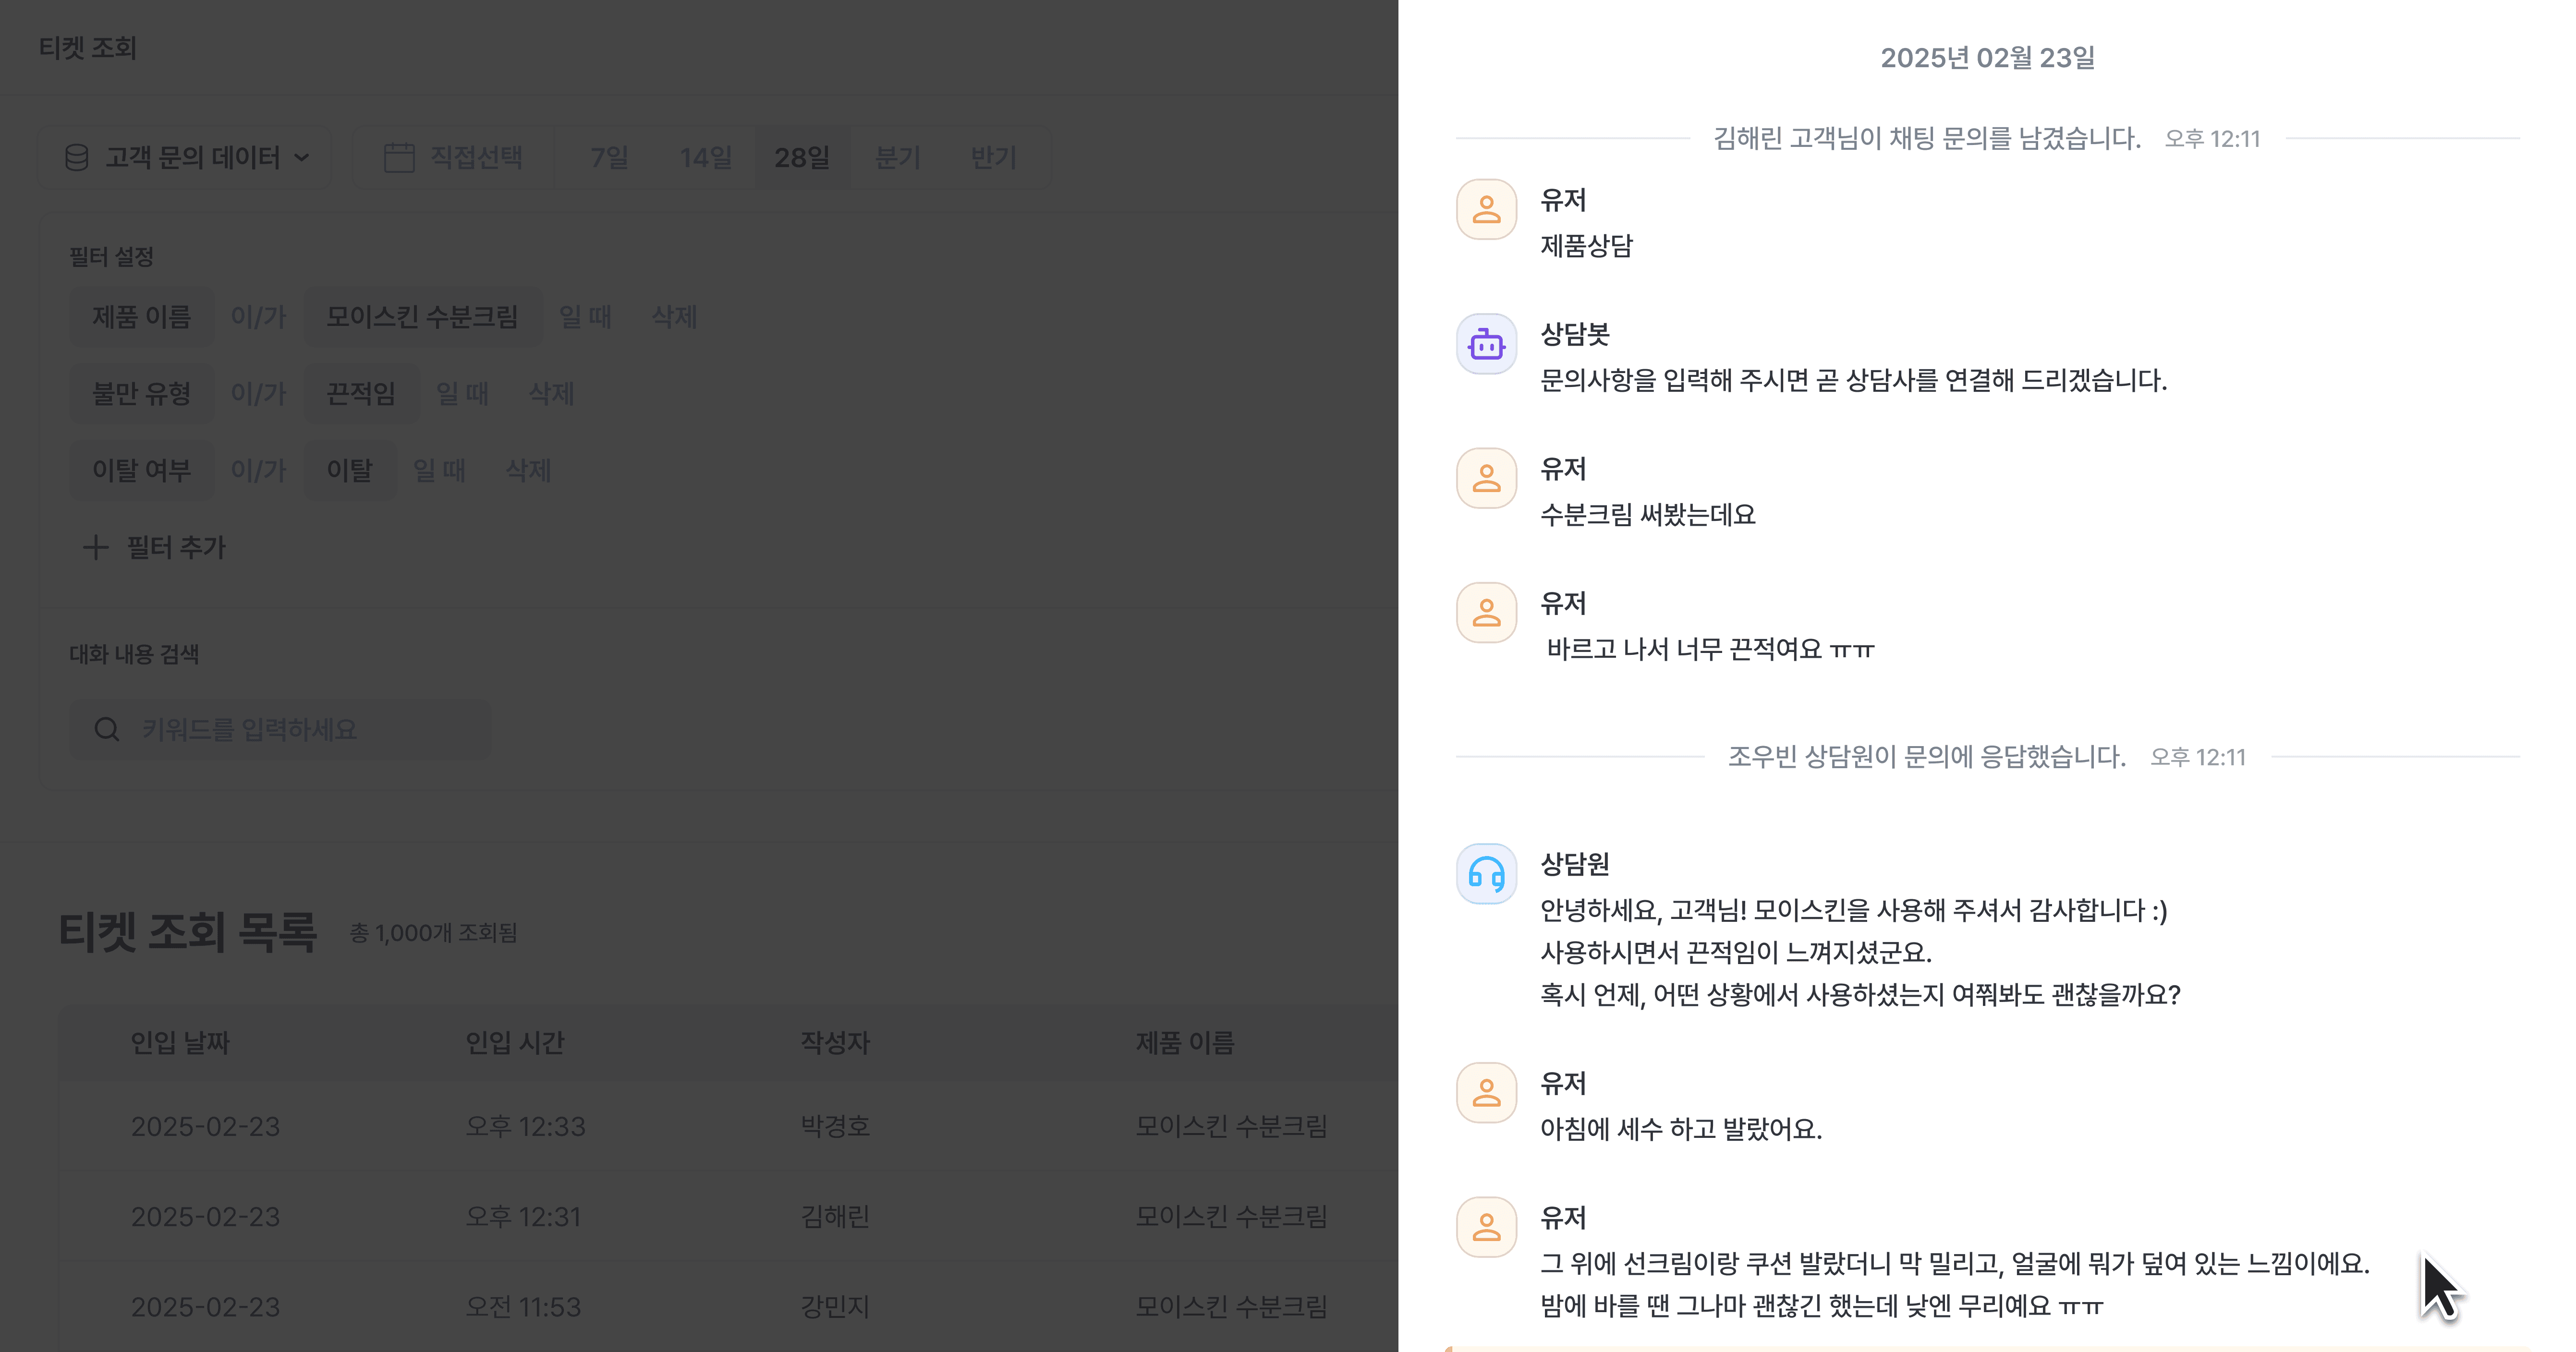Click the 상담원 headset avatar icon
This screenshot has height=1352, width=2576.
1486,874
